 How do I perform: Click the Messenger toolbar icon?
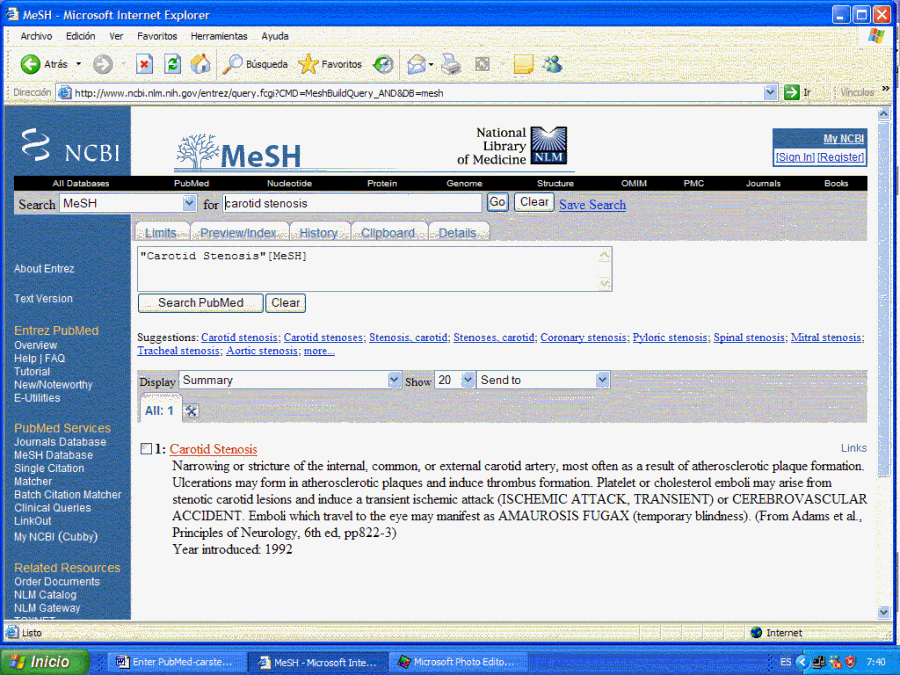(552, 64)
